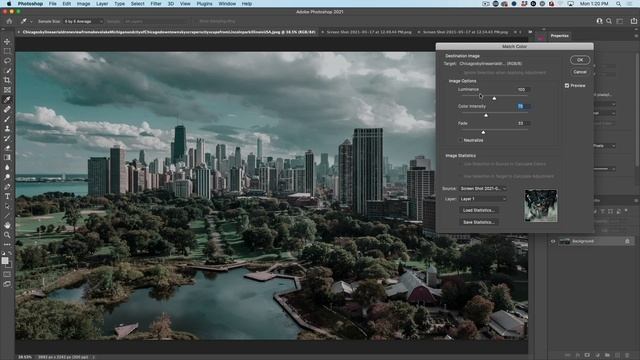
Task: Enable the Neutralize checkbox
Action: click(x=460, y=140)
